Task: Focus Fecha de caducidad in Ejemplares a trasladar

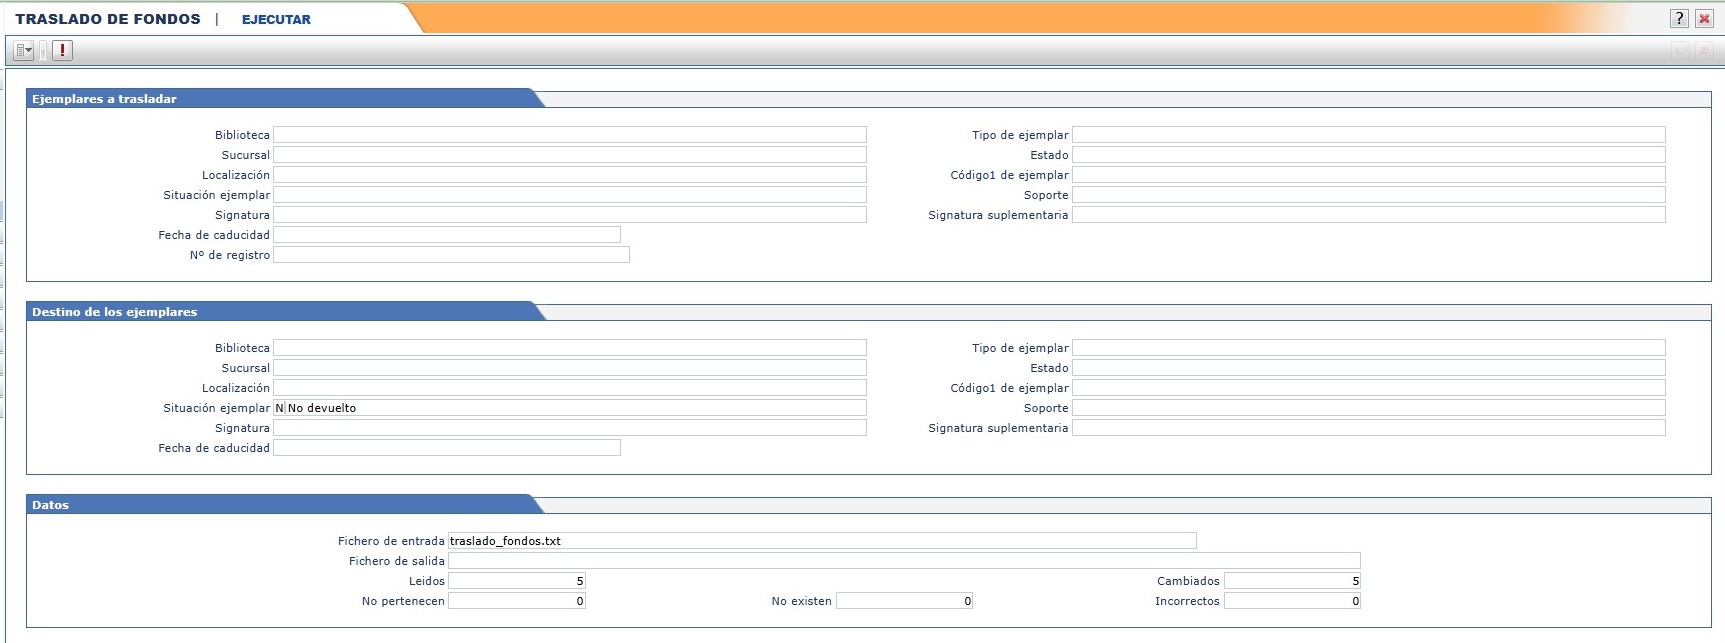Action: (x=447, y=235)
